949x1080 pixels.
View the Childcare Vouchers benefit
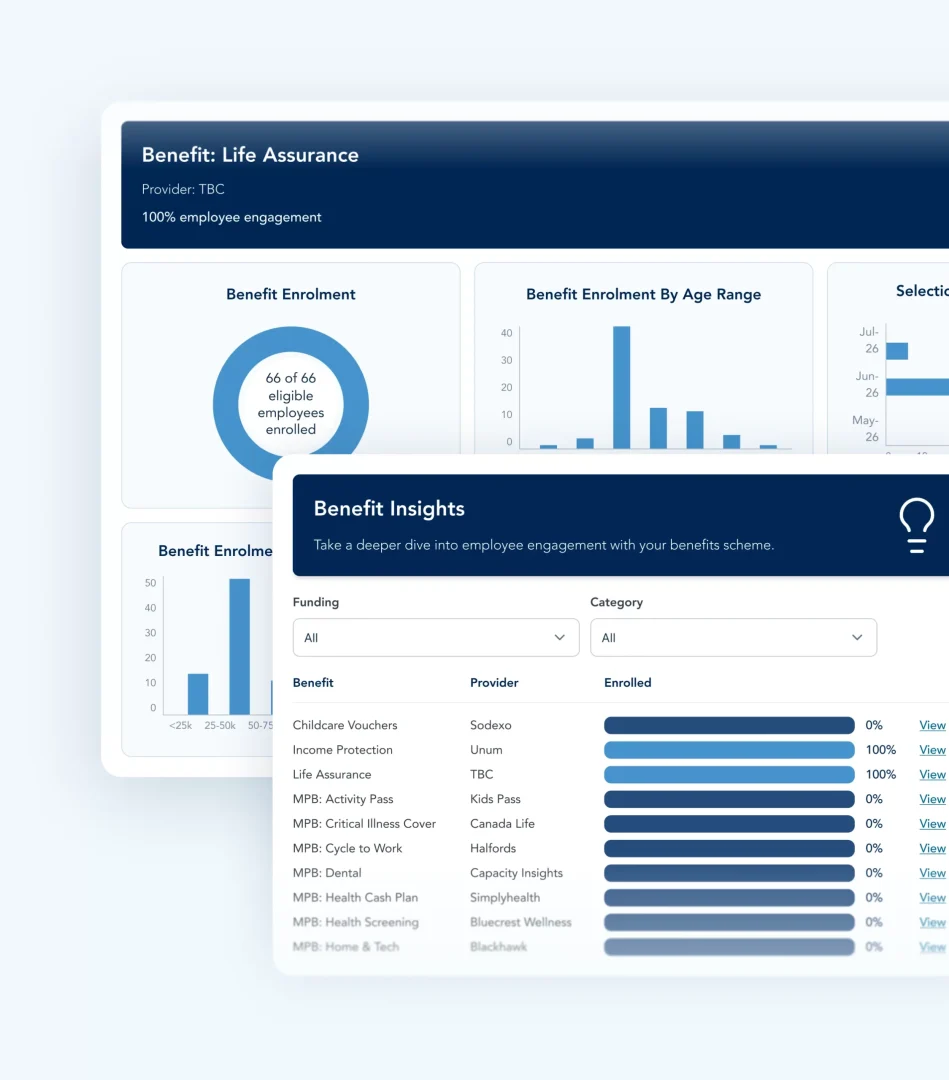click(x=932, y=725)
